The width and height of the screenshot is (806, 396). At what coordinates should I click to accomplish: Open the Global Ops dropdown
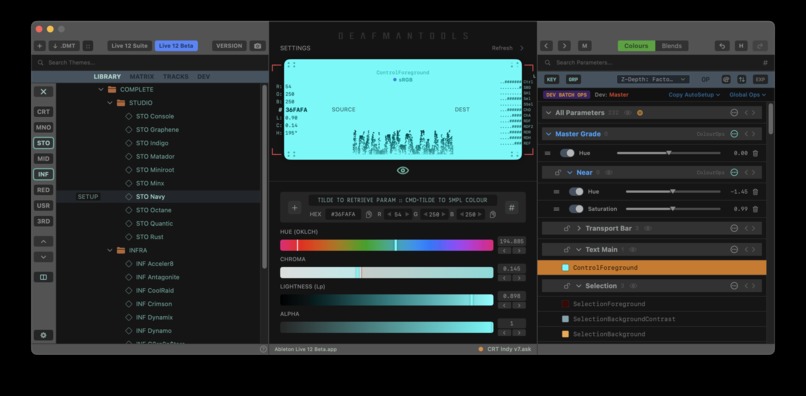coord(747,95)
